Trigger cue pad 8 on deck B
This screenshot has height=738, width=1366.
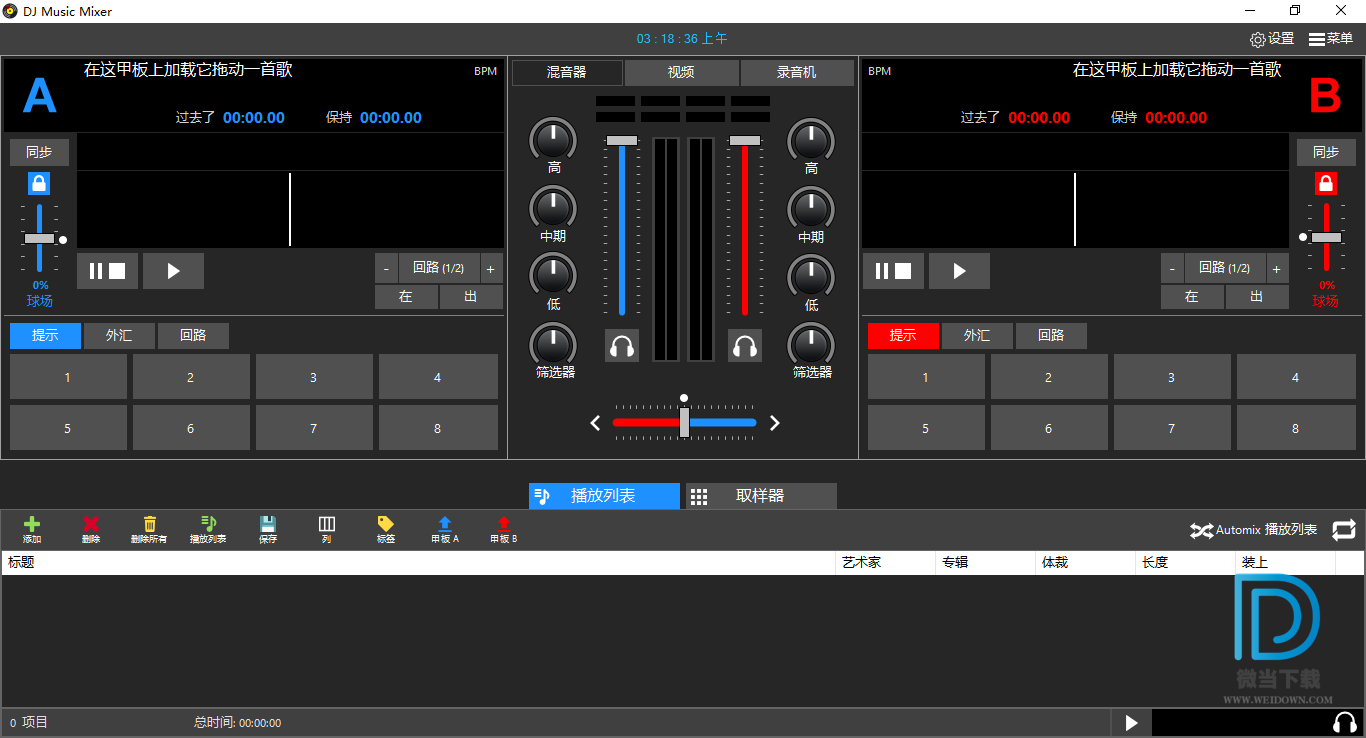click(x=1295, y=428)
